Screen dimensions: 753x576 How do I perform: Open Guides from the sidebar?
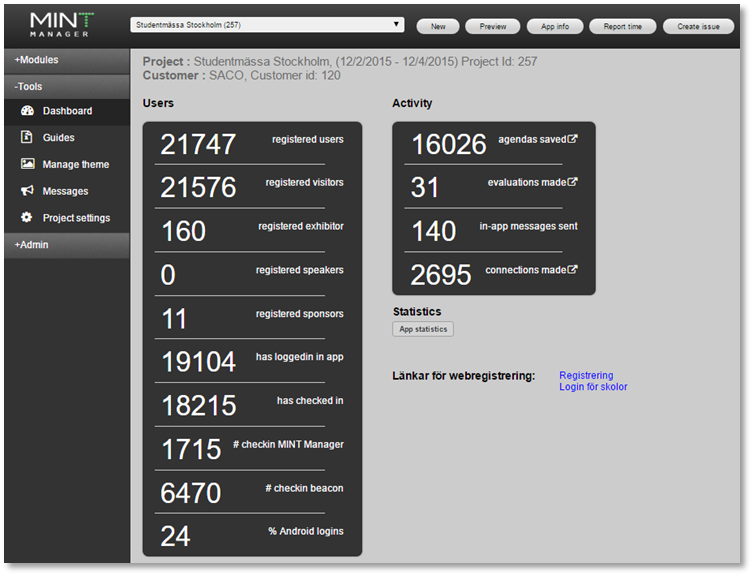[67, 137]
